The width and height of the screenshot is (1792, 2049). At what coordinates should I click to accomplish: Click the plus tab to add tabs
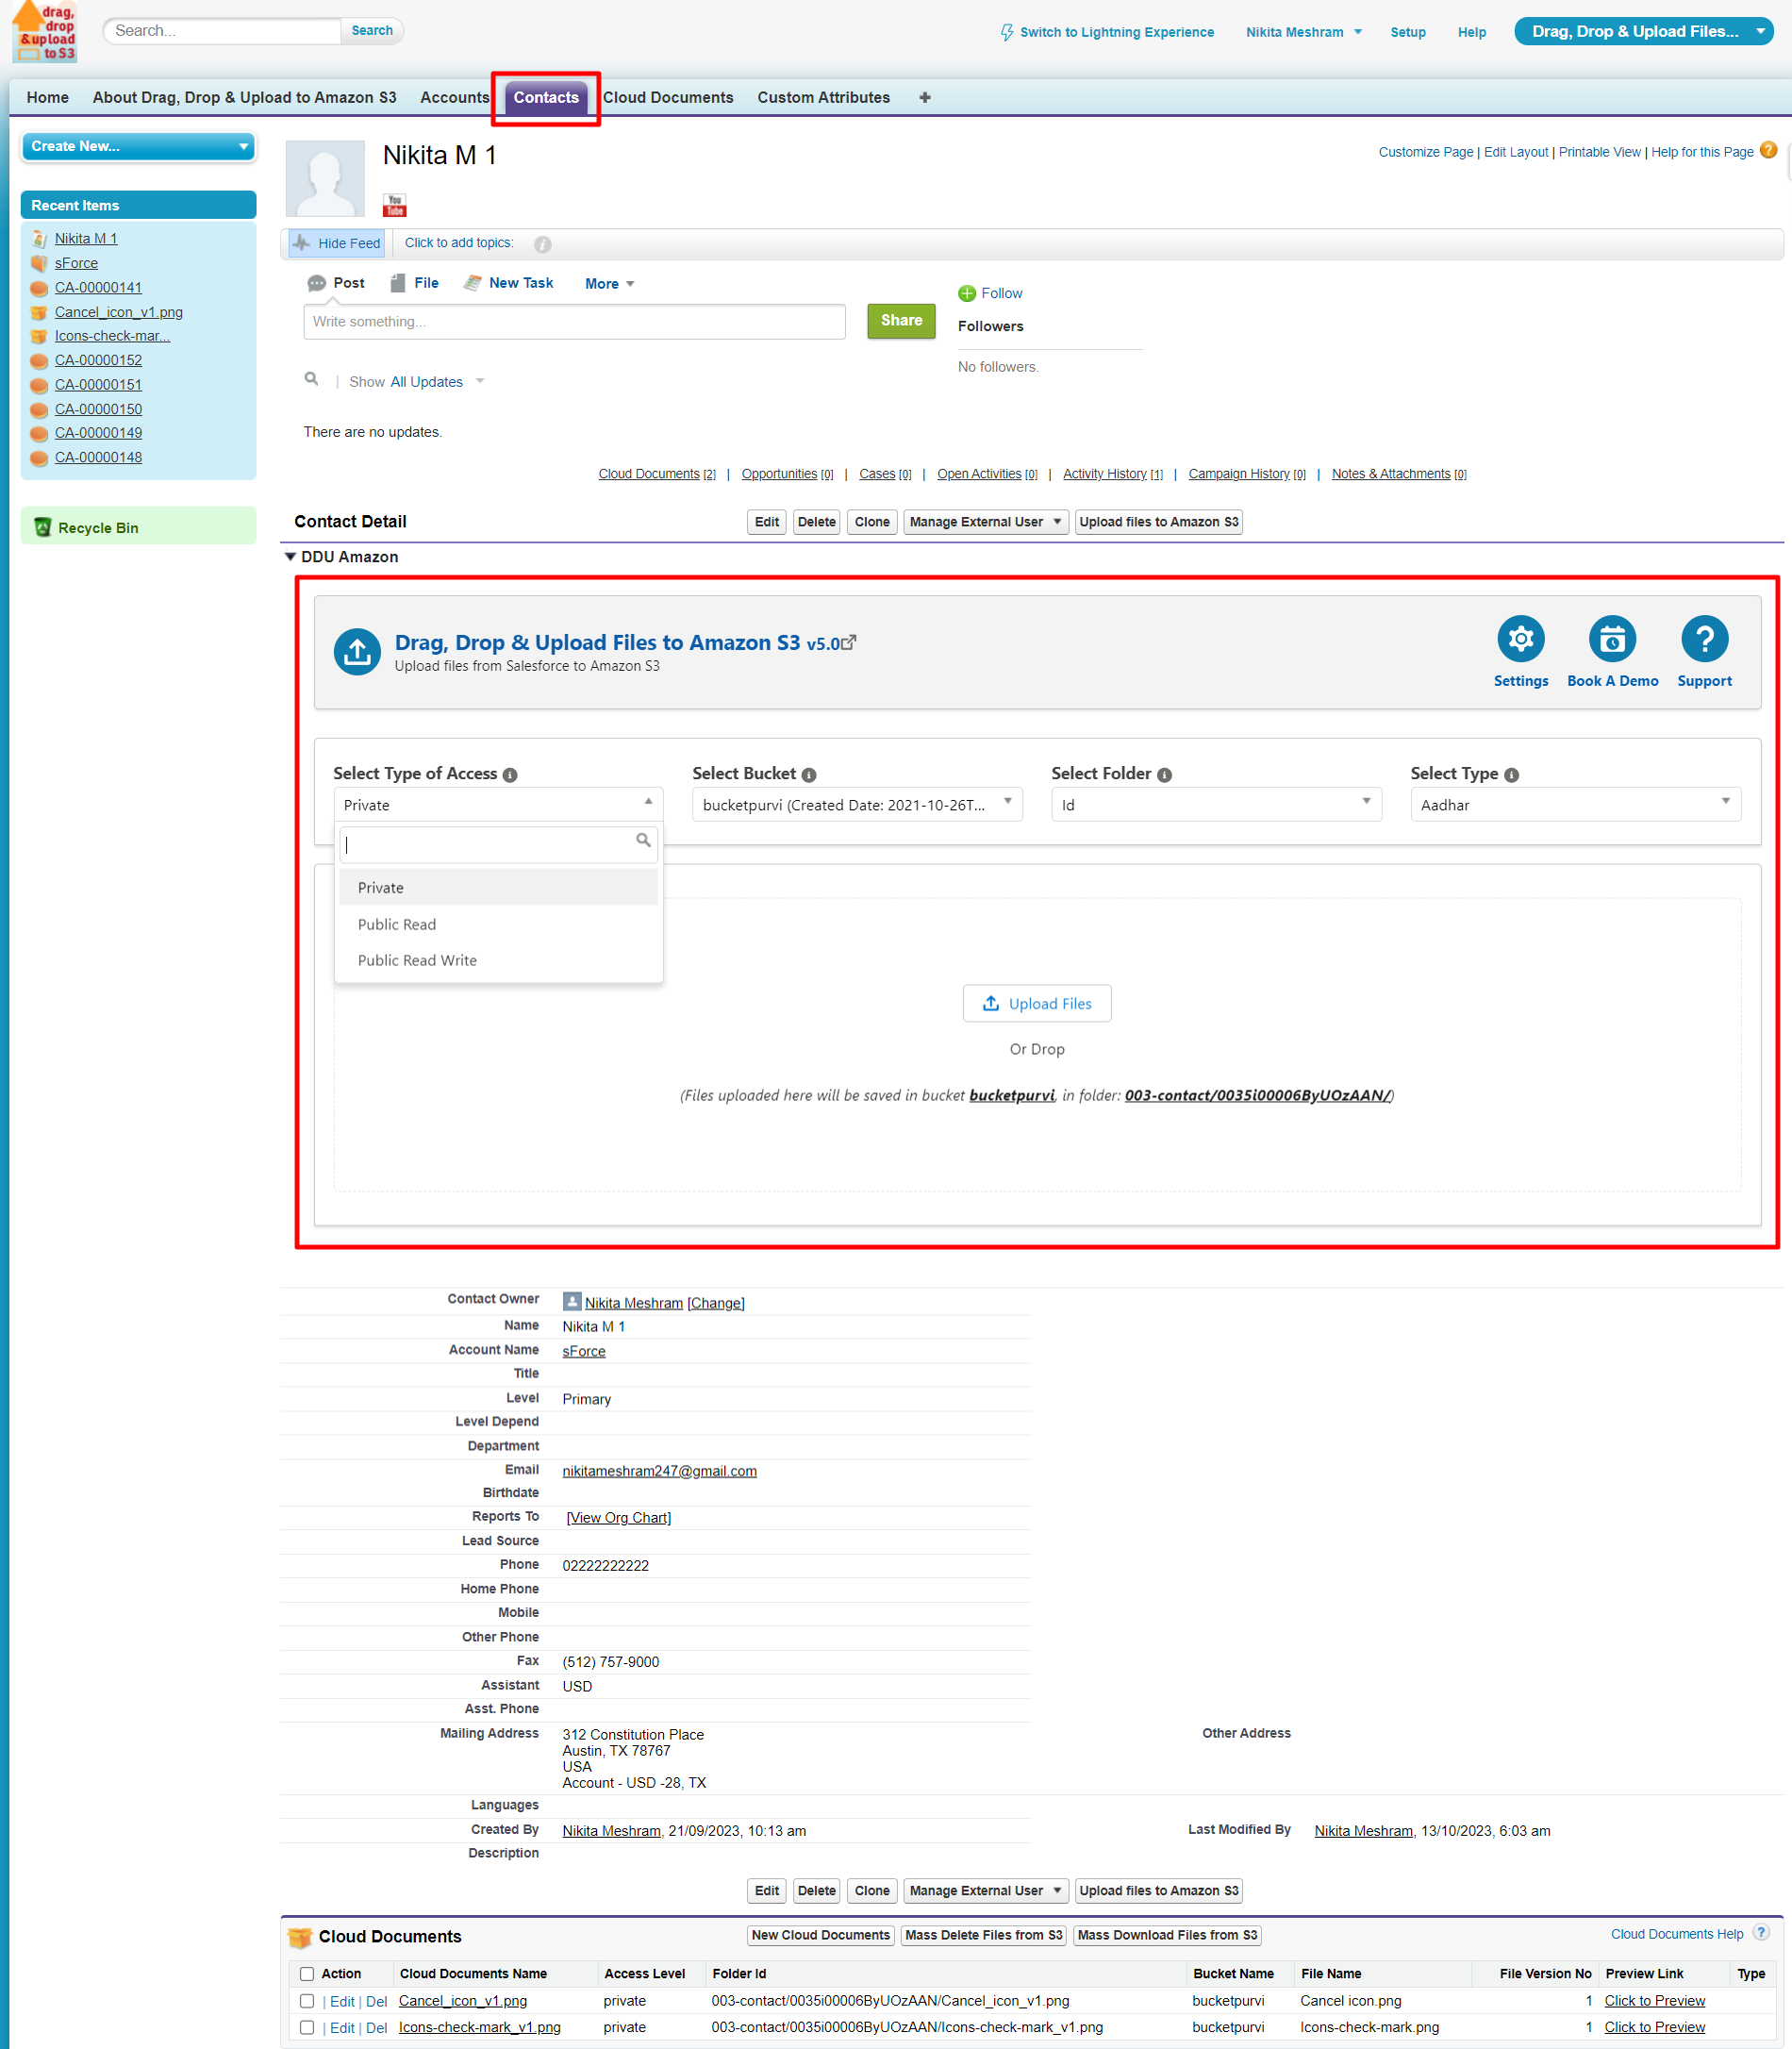click(x=925, y=97)
